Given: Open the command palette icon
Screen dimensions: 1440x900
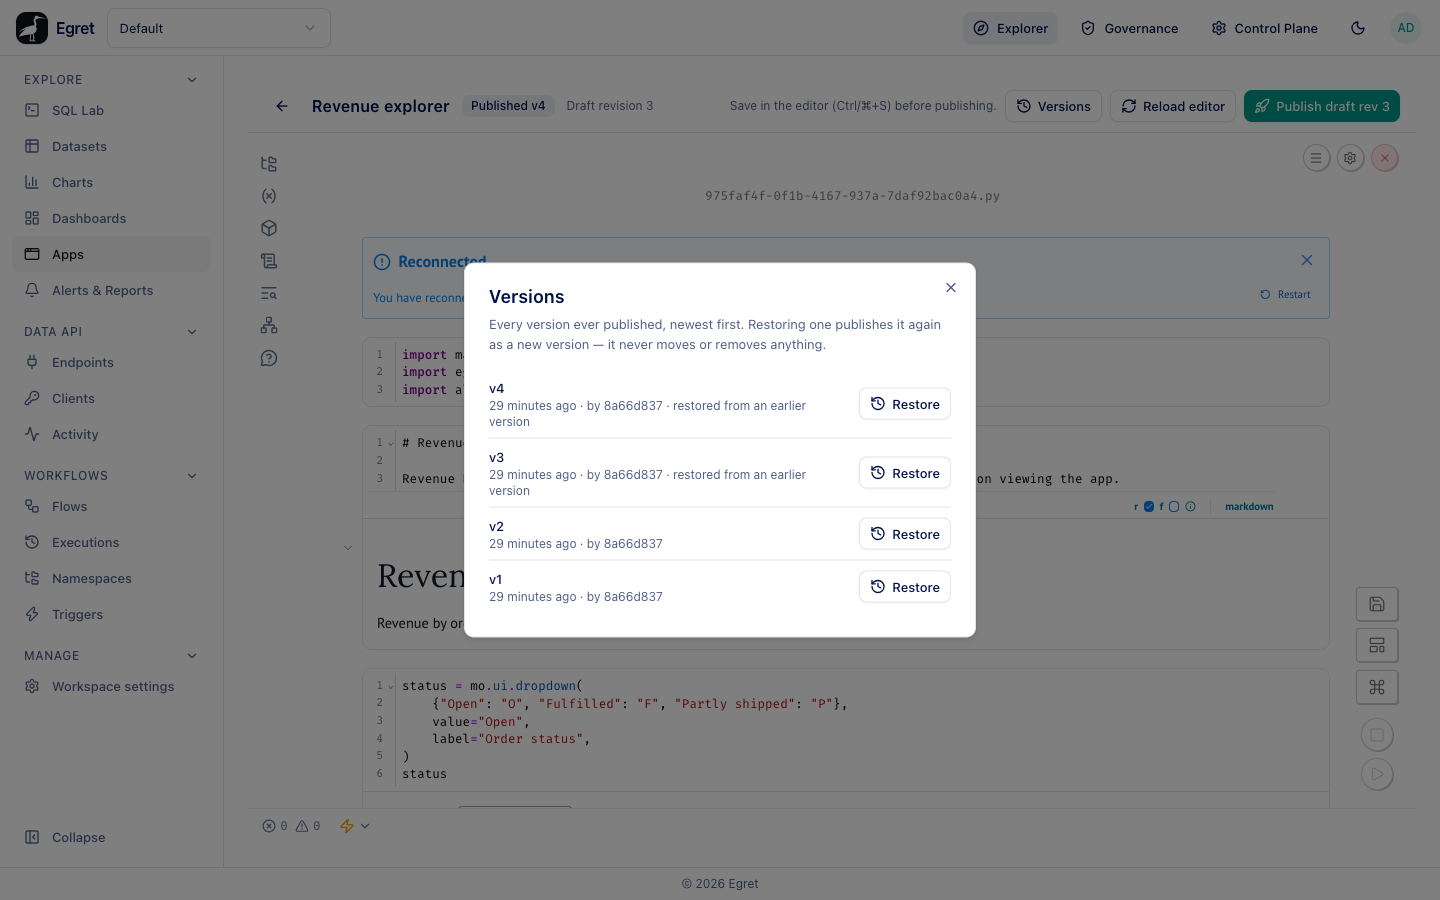Looking at the screenshot, I should [1377, 687].
